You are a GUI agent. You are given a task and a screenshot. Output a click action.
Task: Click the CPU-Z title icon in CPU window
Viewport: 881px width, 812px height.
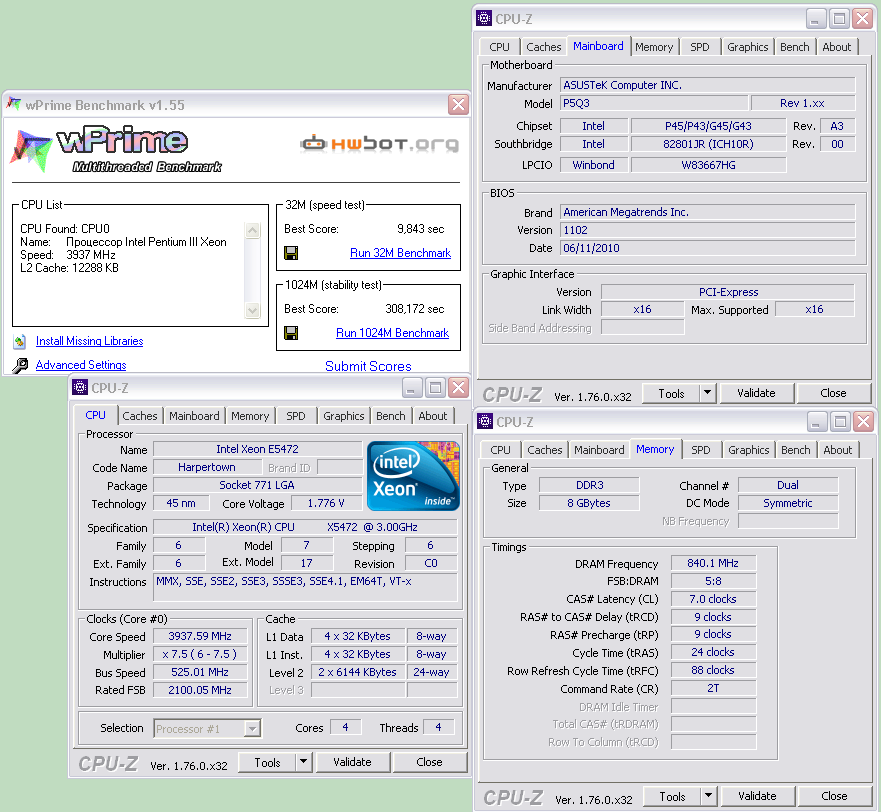coord(80,387)
